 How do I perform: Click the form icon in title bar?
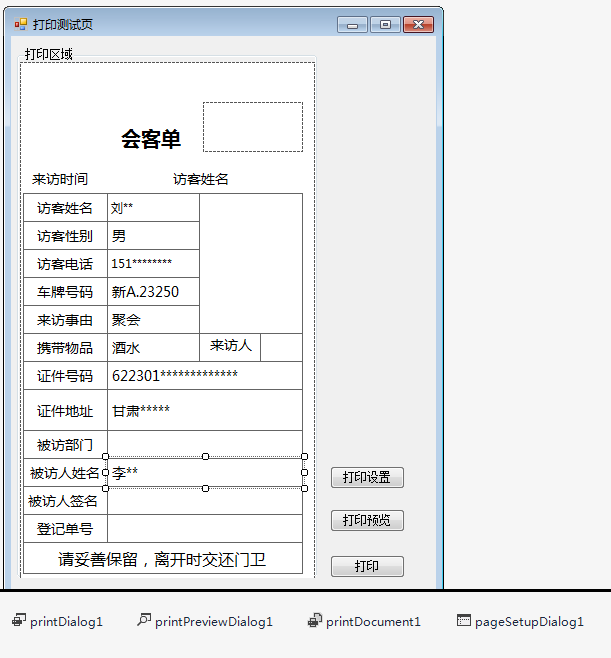pos(21,24)
